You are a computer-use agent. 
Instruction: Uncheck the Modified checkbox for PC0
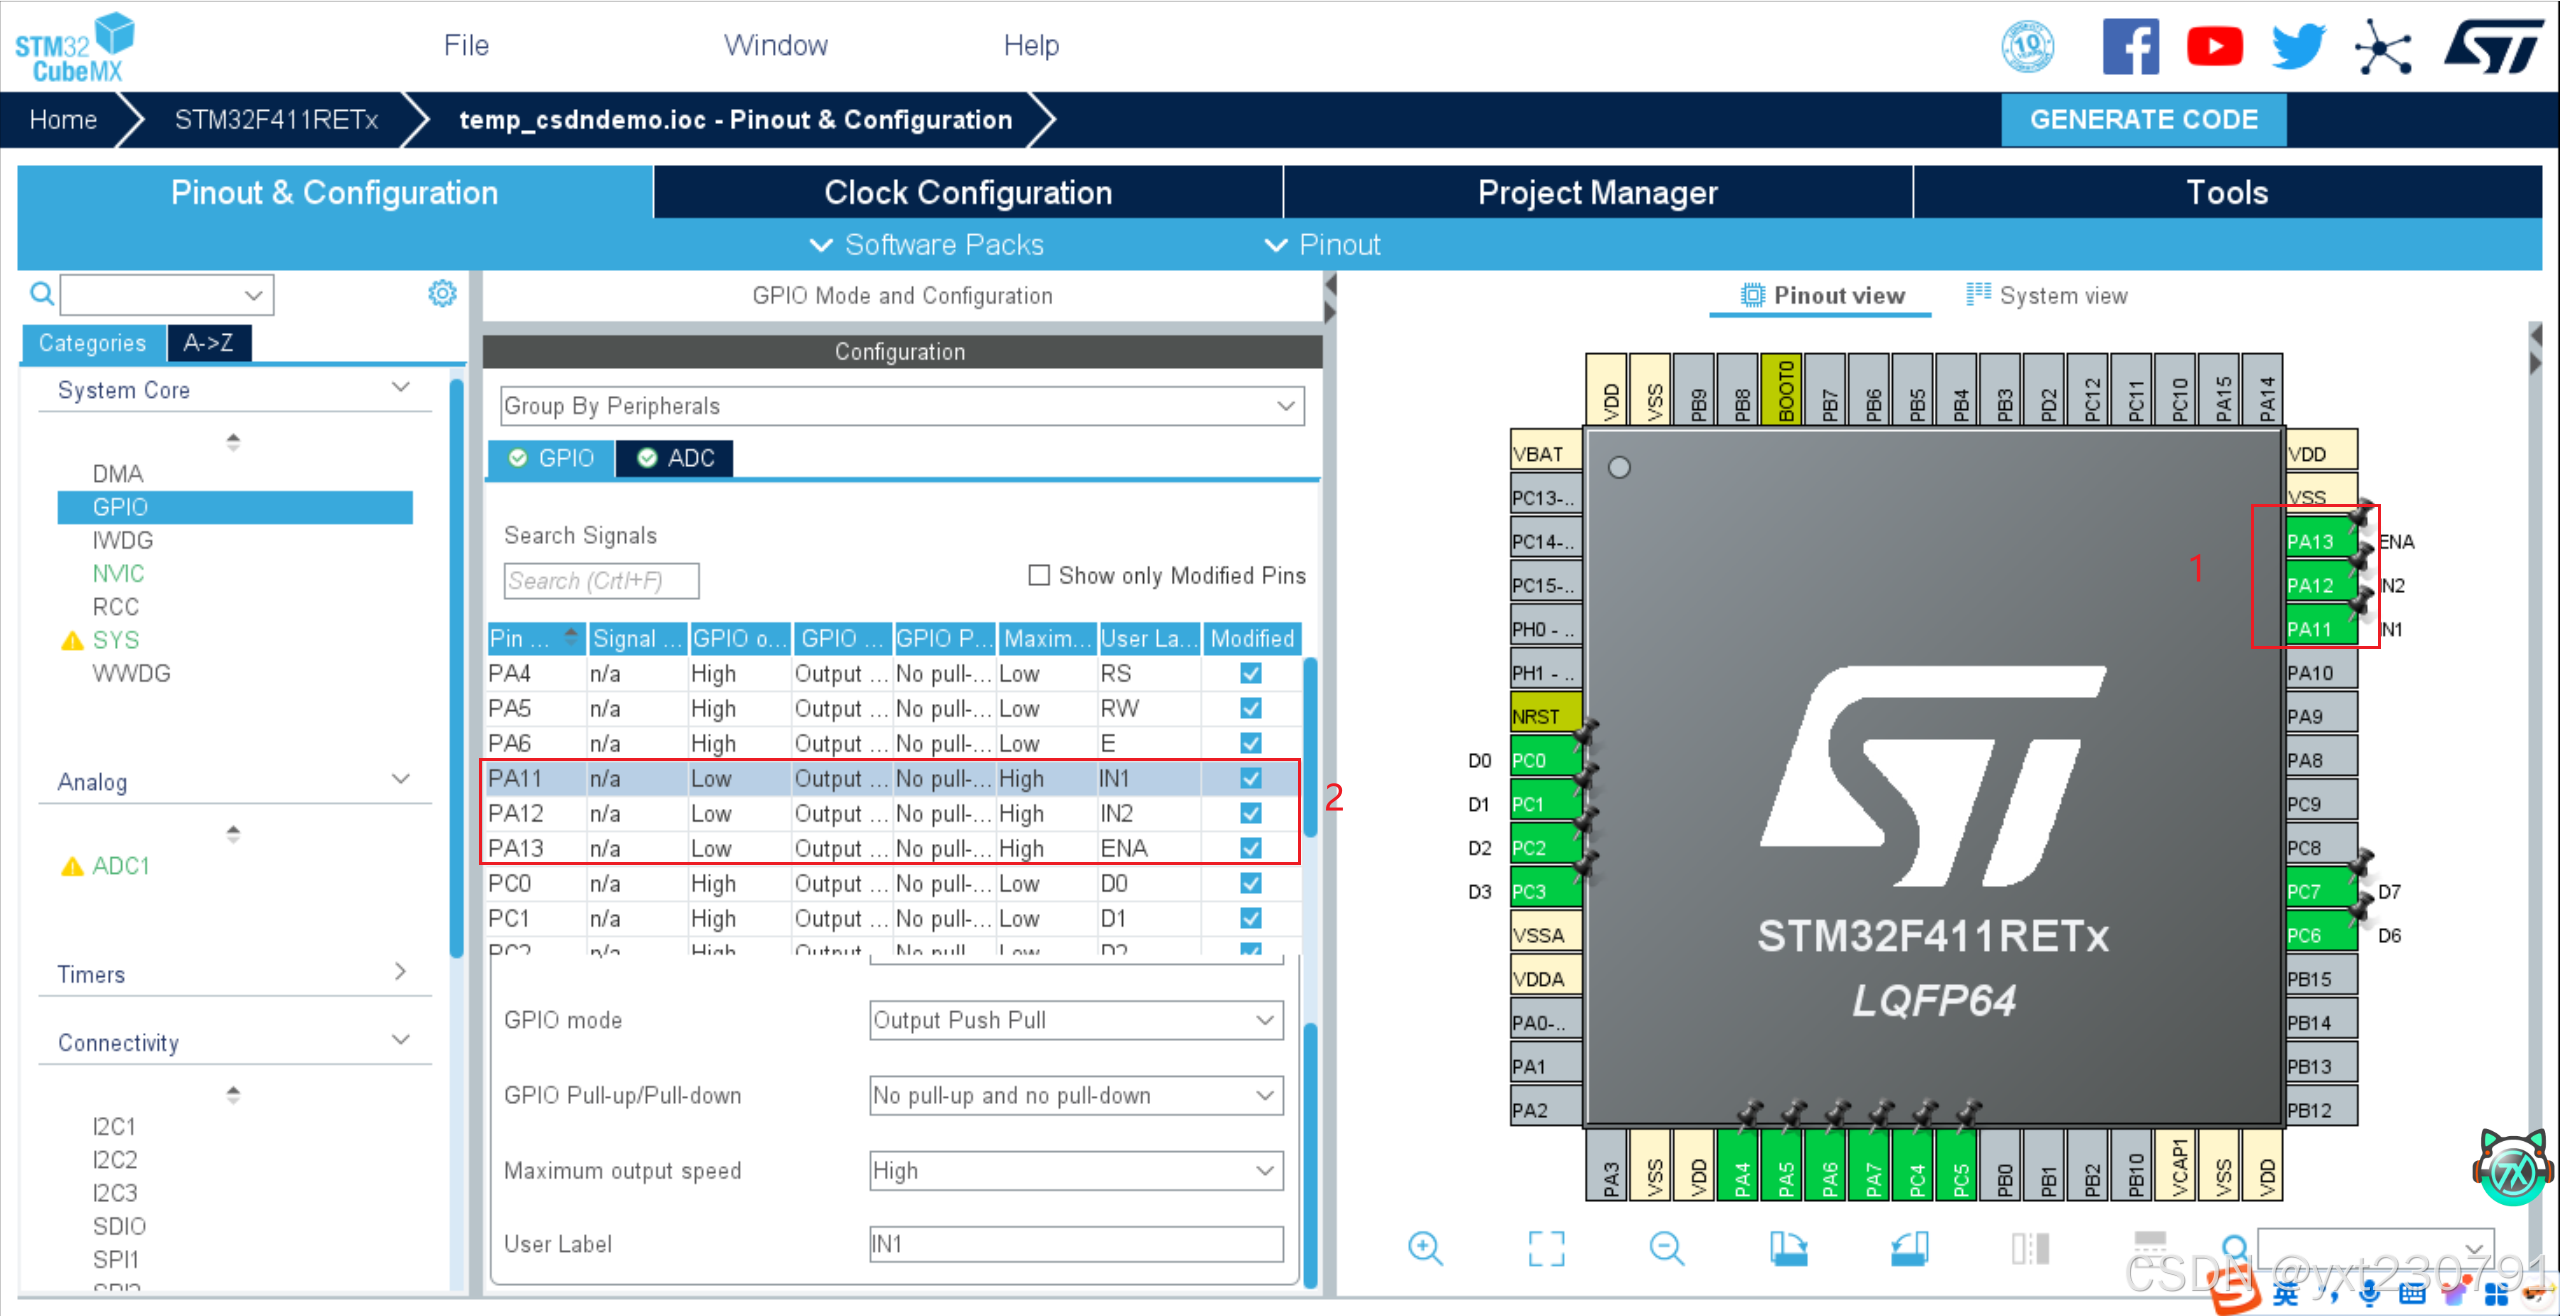tap(1250, 883)
